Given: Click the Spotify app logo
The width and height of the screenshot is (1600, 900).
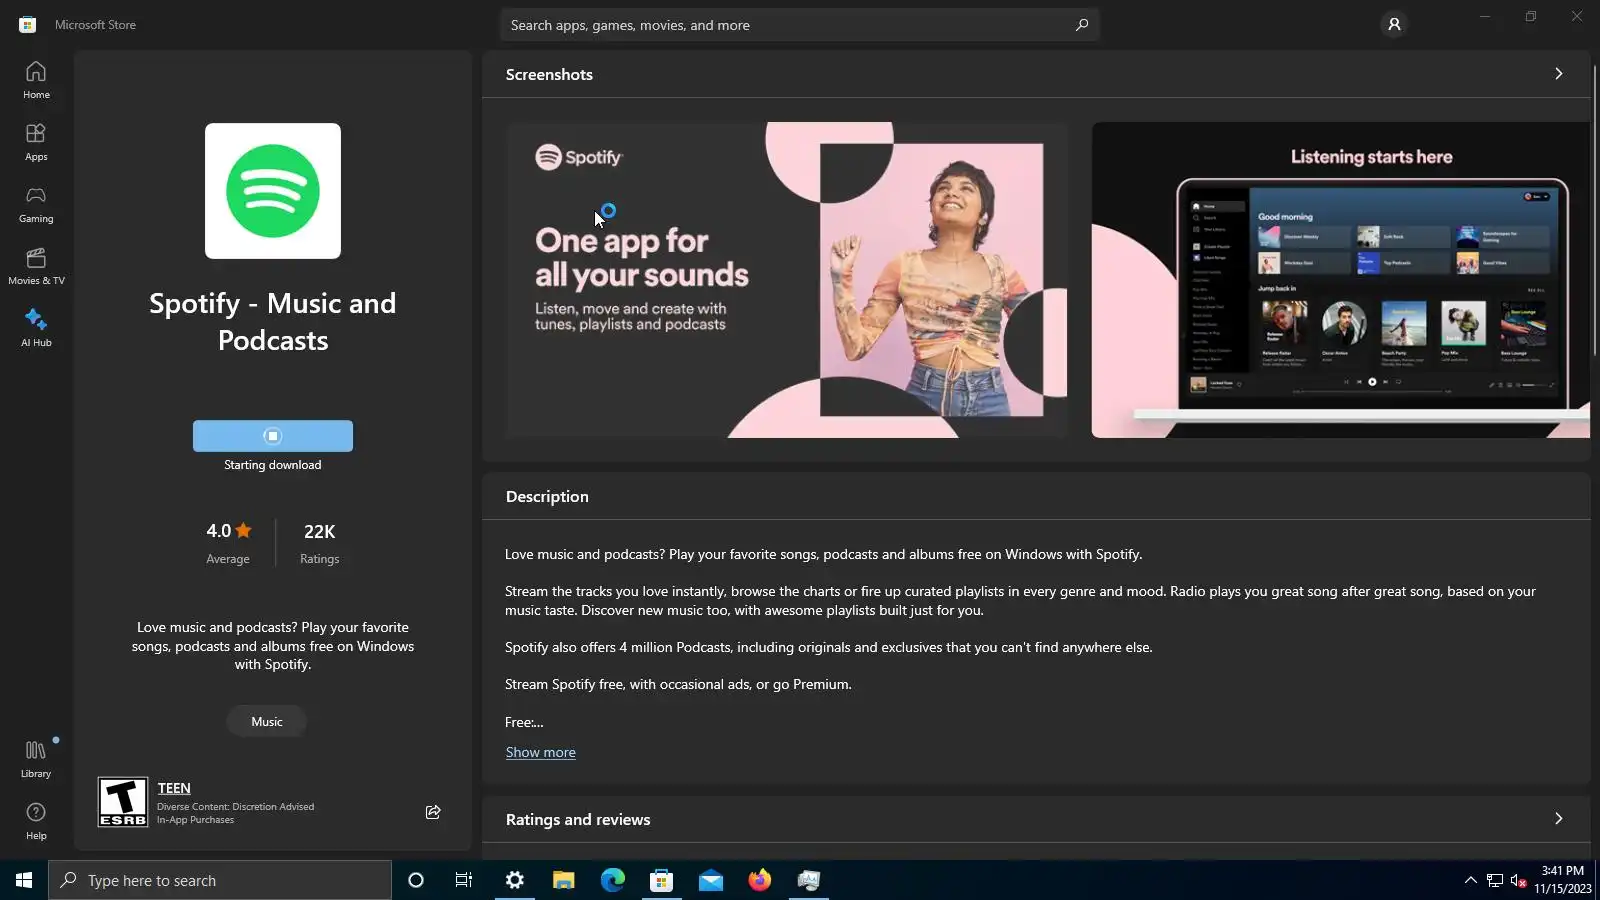Looking at the screenshot, I should (x=273, y=191).
